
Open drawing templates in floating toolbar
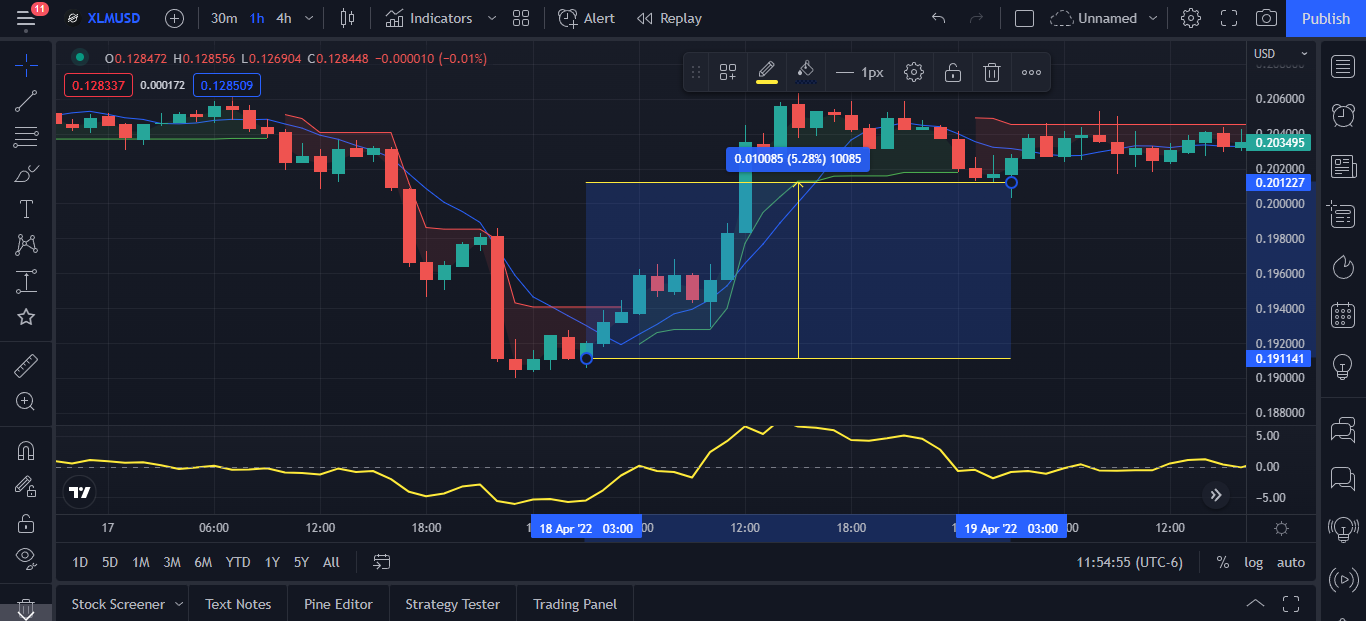point(728,72)
